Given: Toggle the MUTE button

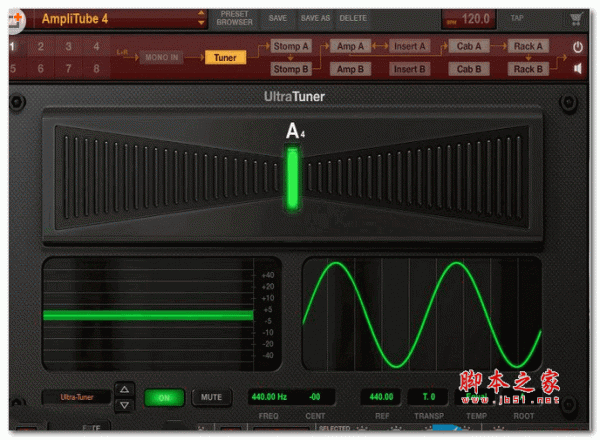Looking at the screenshot, I should pos(212,398).
